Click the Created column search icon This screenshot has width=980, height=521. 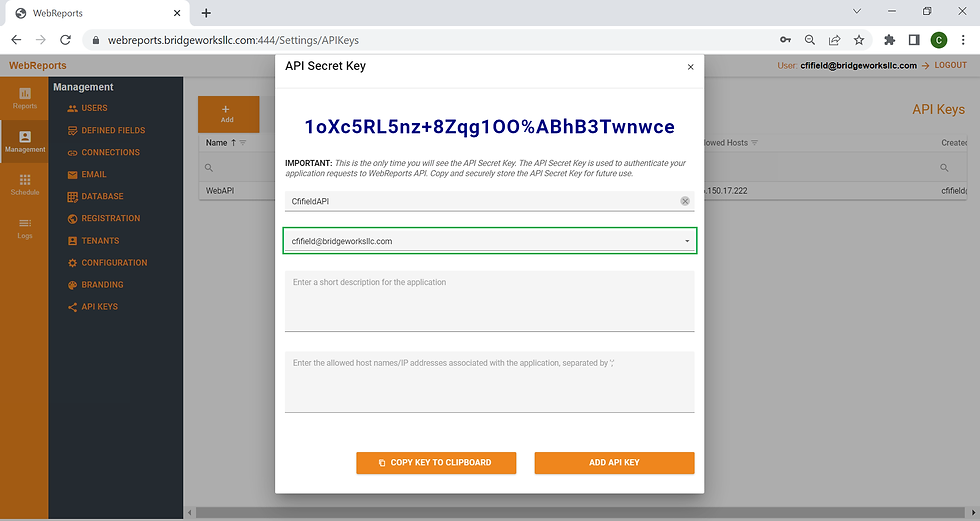point(944,167)
